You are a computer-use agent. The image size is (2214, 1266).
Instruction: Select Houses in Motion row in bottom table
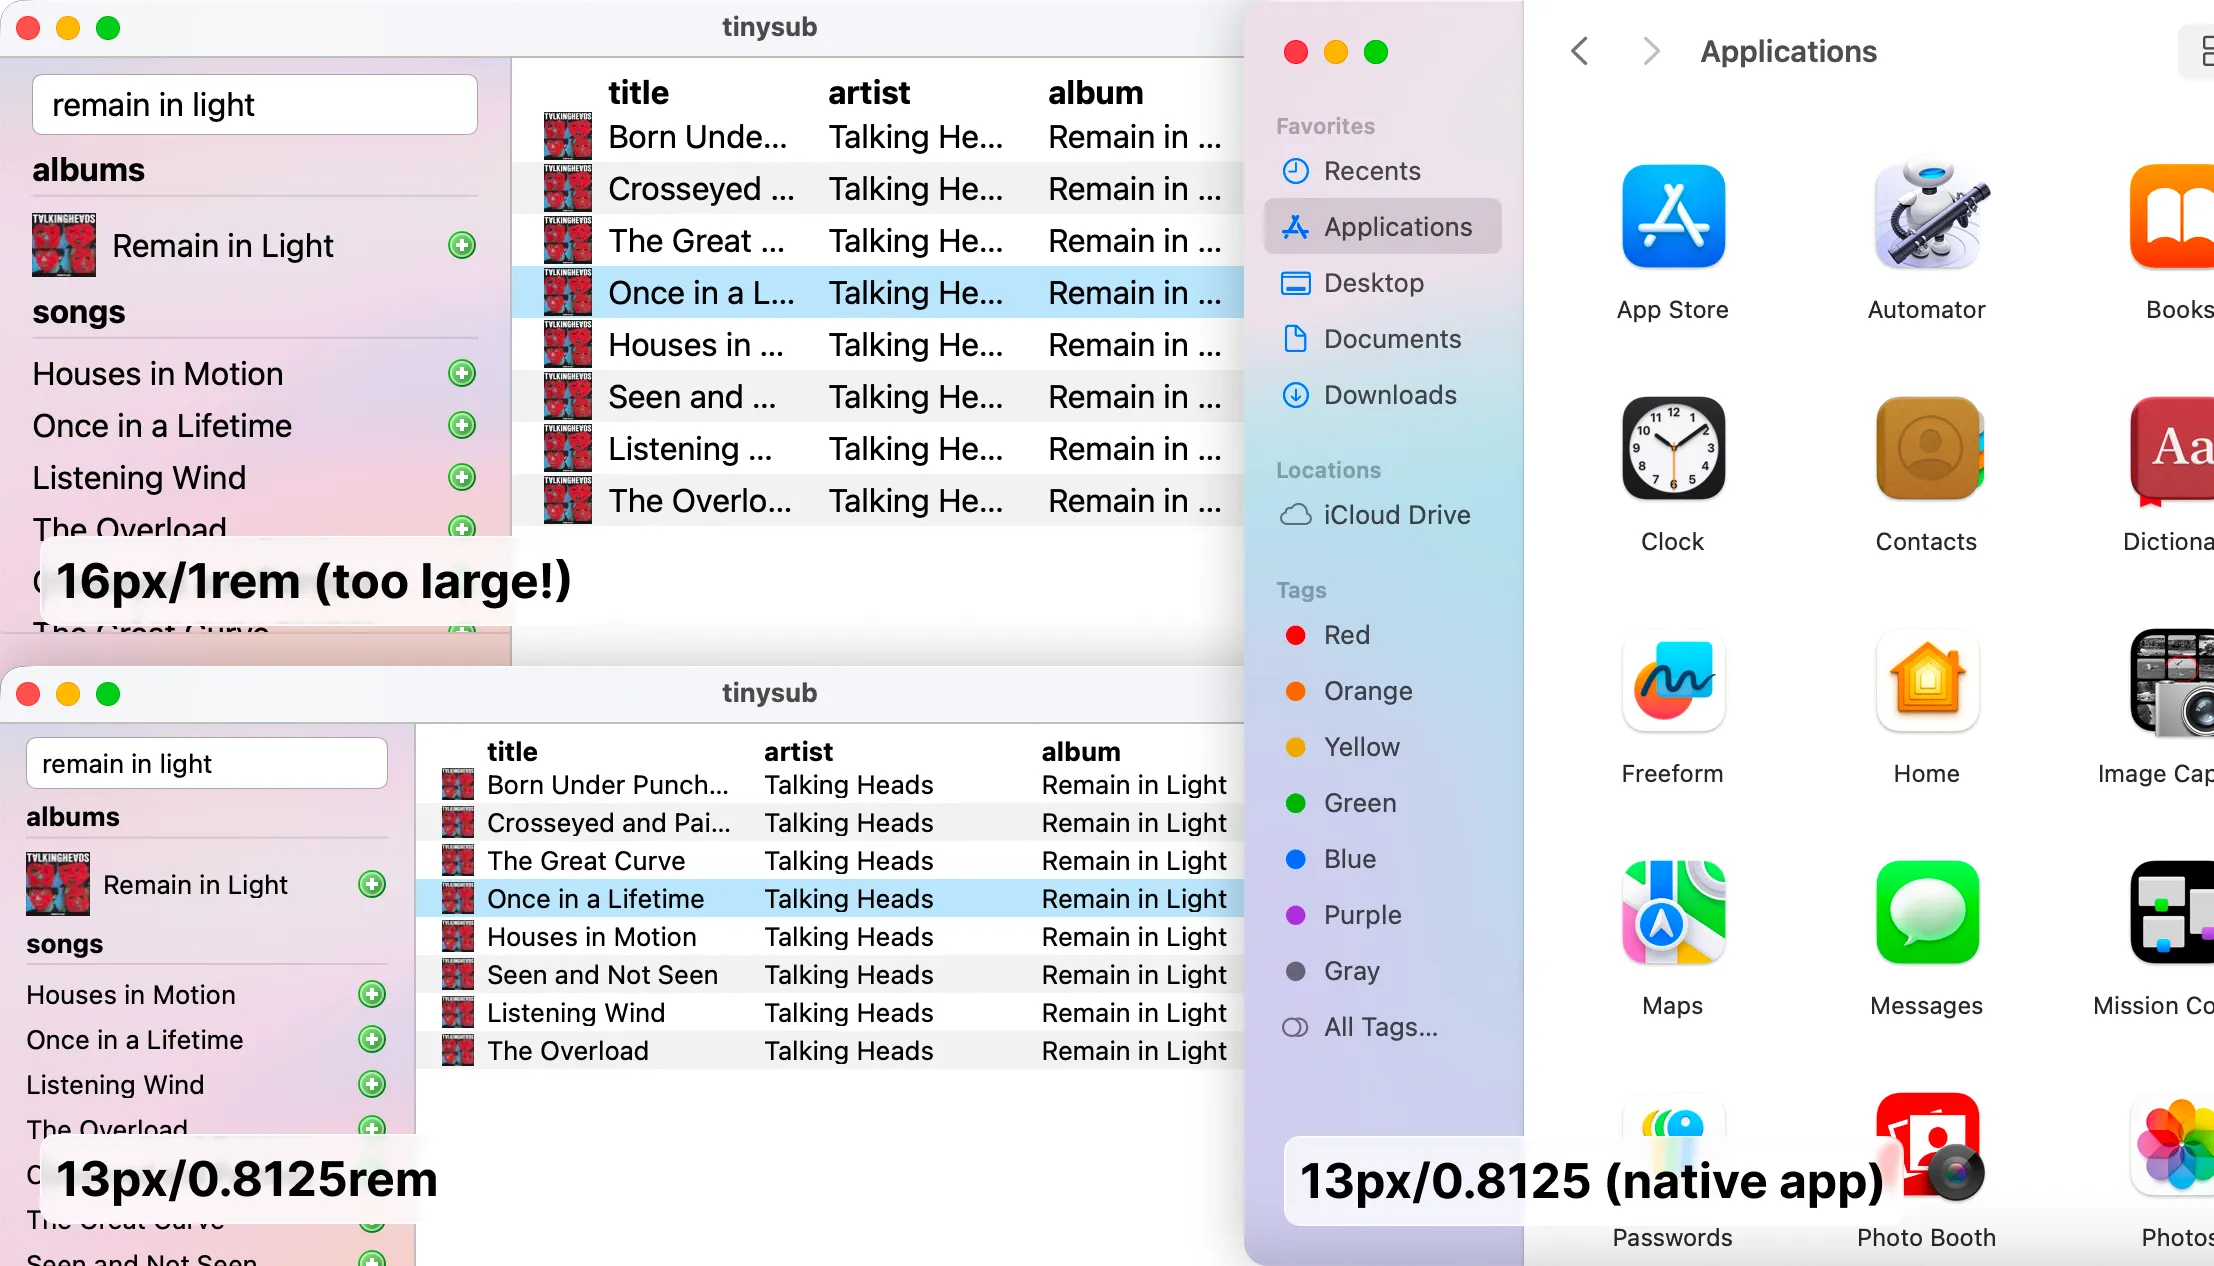click(830, 937)
